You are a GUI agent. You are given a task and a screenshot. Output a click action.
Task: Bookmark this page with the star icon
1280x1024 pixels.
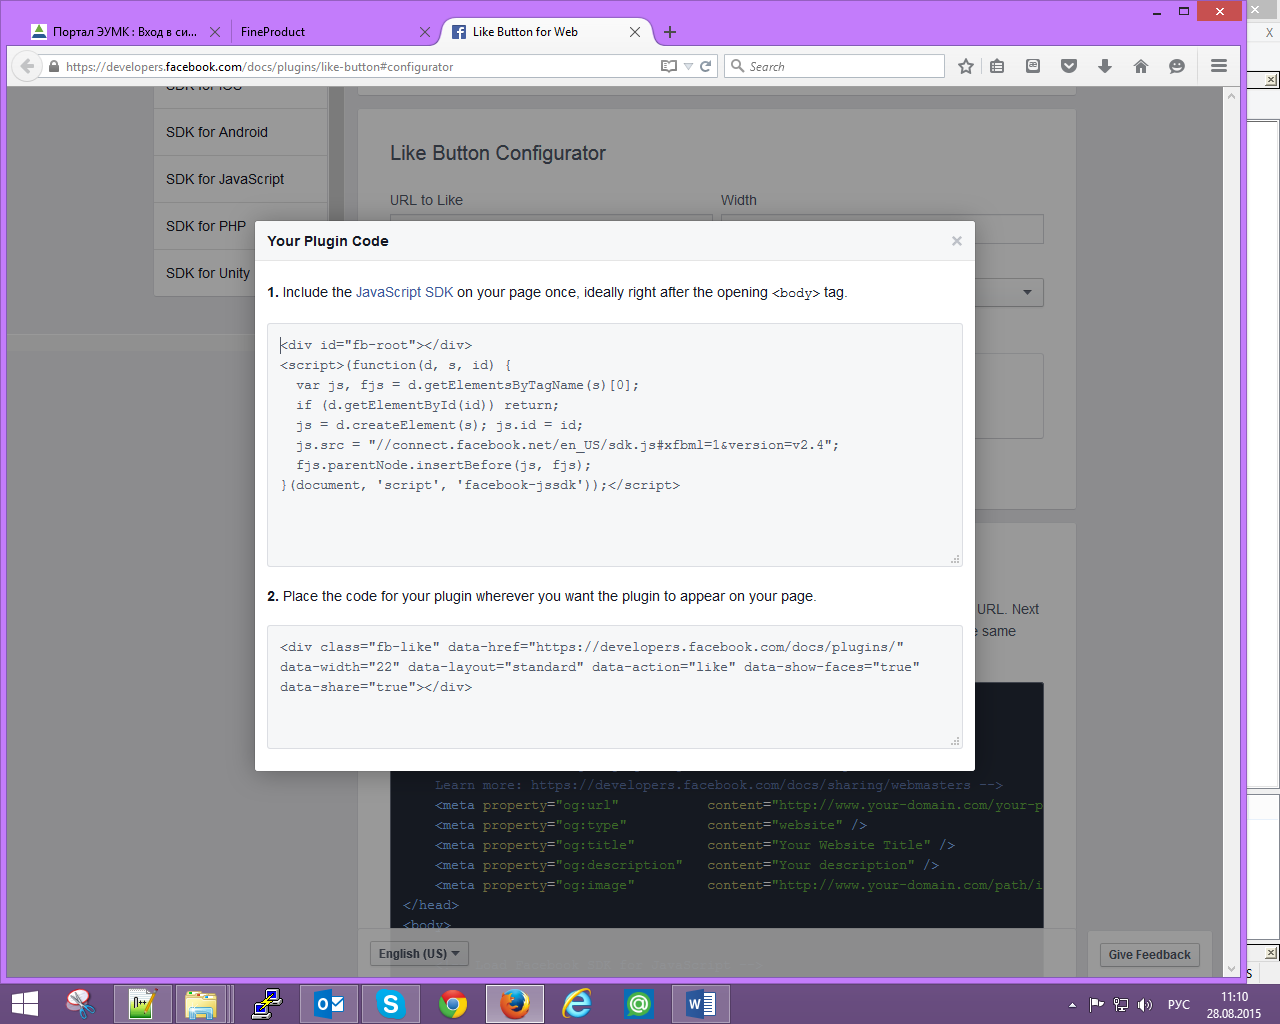coord(965,66)
